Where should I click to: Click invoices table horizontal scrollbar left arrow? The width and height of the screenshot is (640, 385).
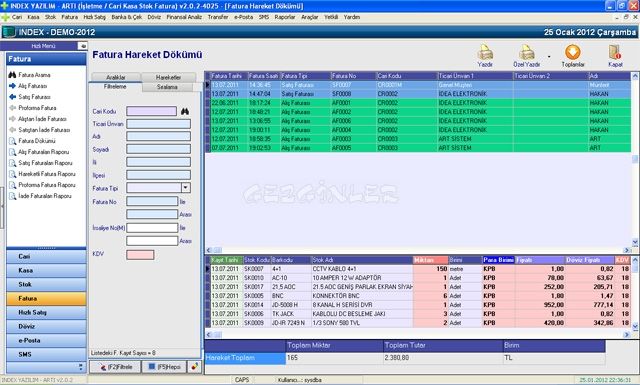point(209,250)
